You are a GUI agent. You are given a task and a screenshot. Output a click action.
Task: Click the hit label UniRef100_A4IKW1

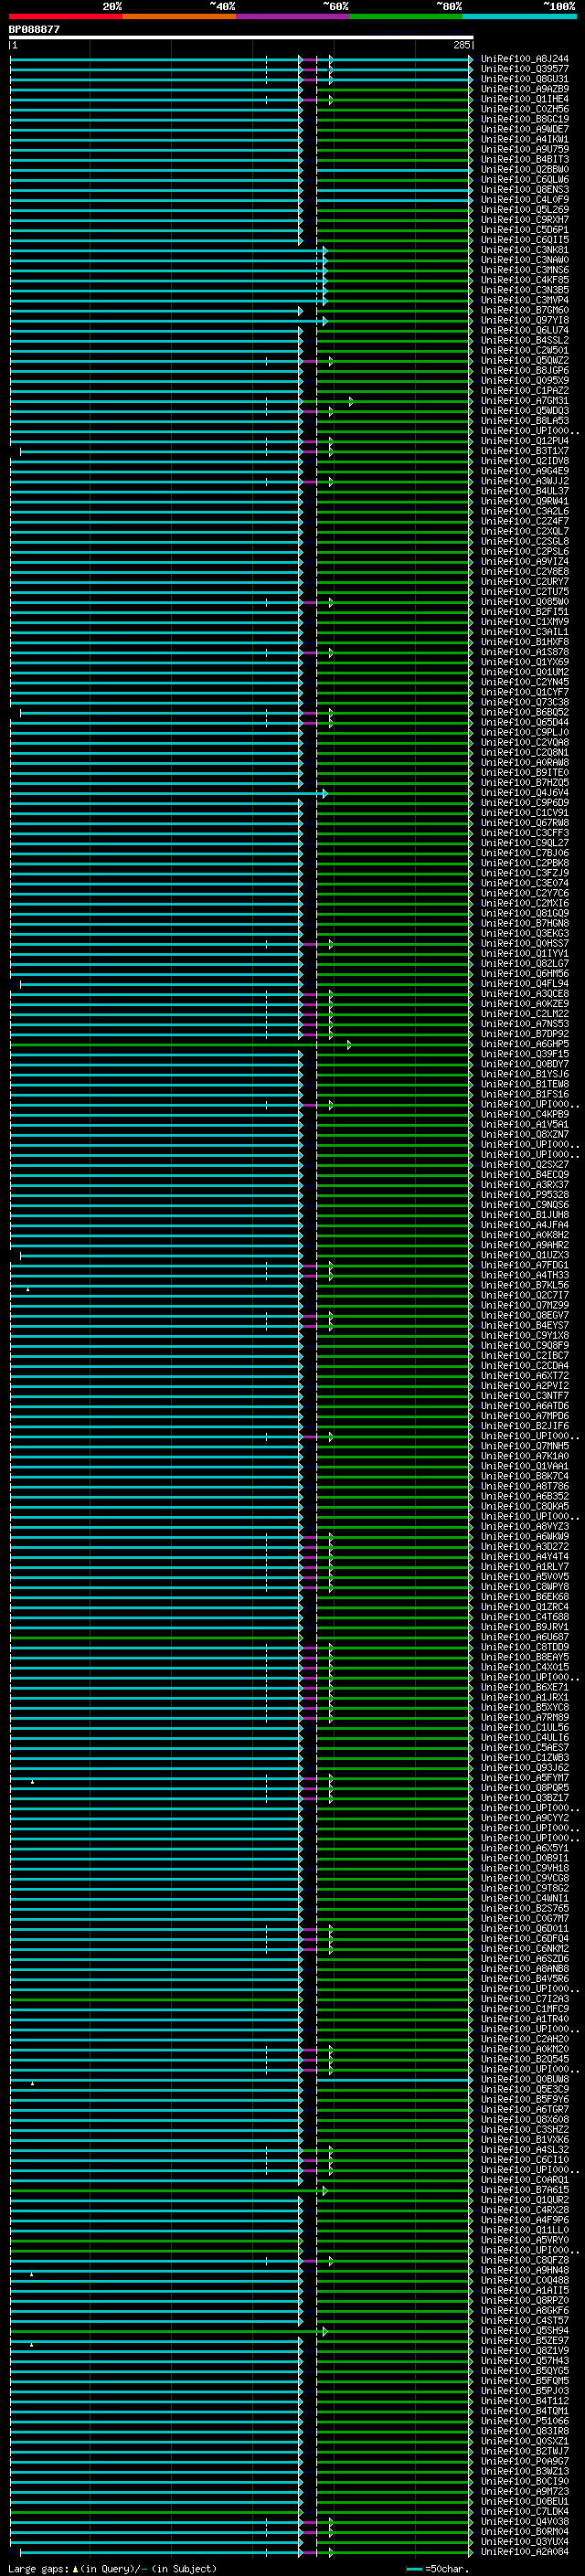(525, 139)
